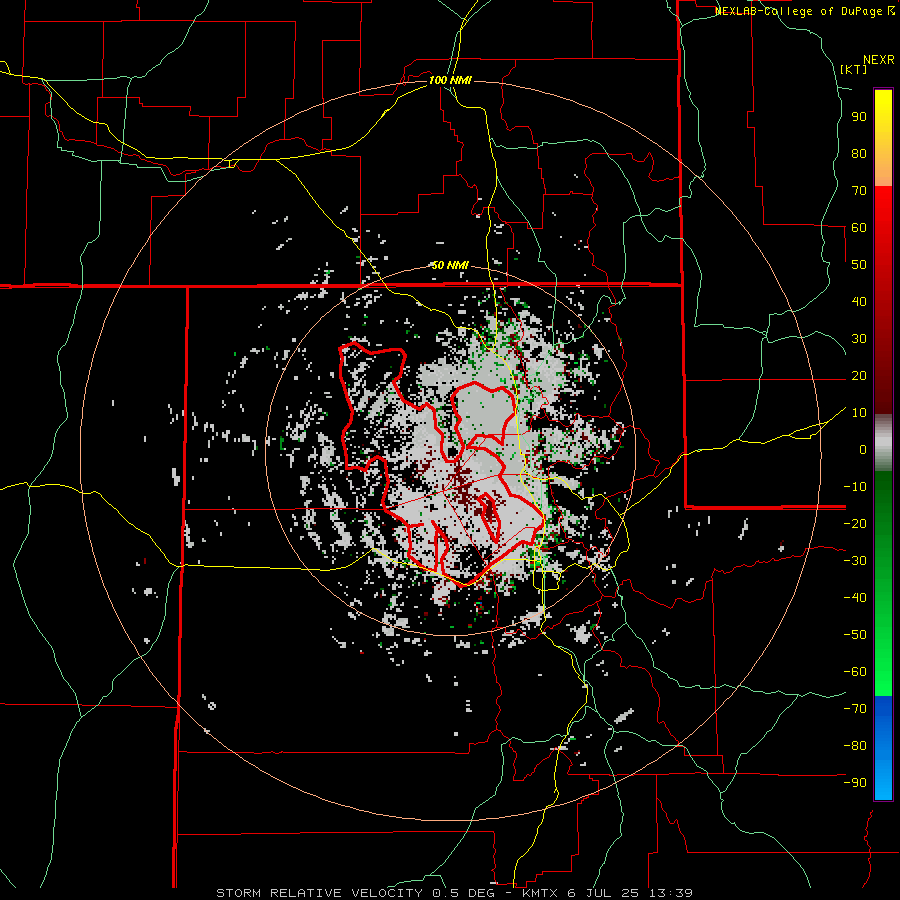The image size is (900, 900).
Task: Click the 80 value on velocity scale
Action: tap(859, 154)
